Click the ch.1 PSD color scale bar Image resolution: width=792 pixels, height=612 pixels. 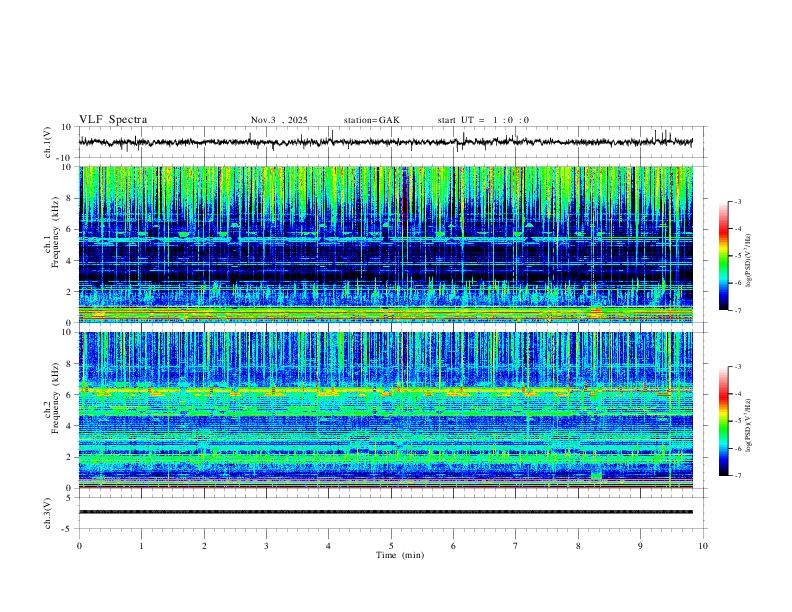tap(724, 256)
